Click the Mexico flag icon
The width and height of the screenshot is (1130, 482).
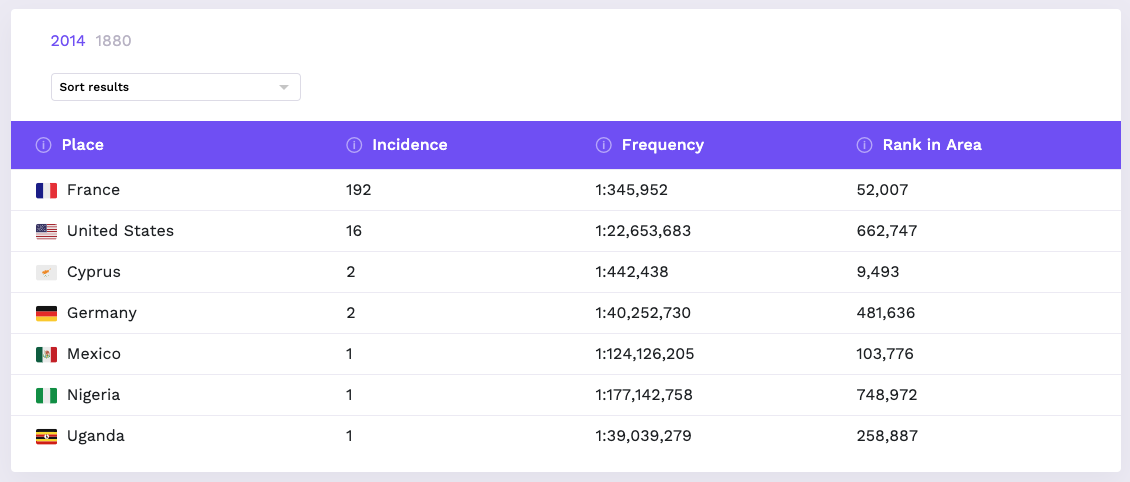pyautogui.click(x=46, y=354)
